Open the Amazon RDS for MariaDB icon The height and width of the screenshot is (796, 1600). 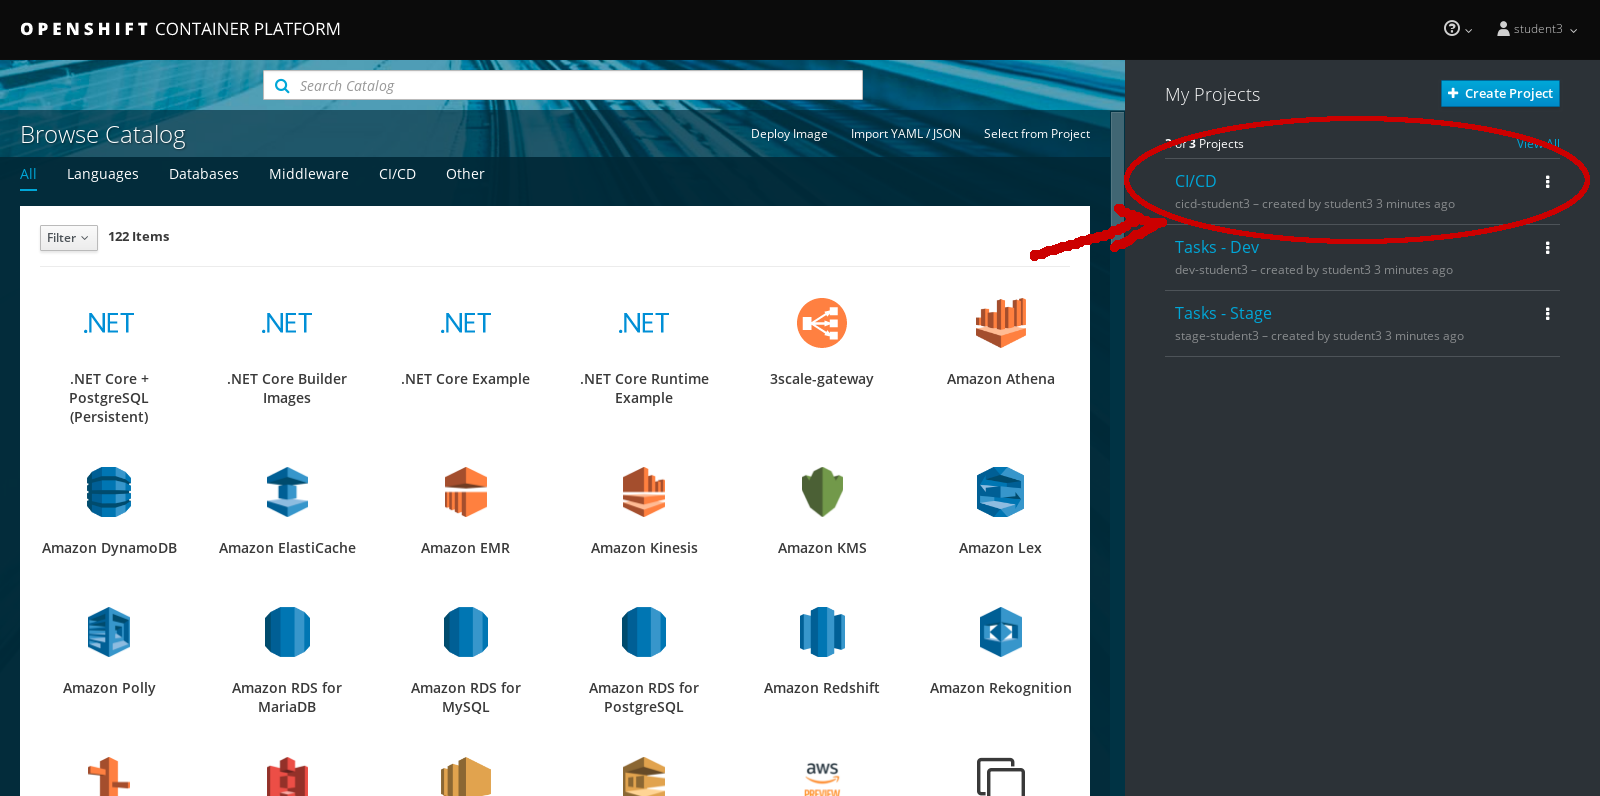tap(287, 632)
